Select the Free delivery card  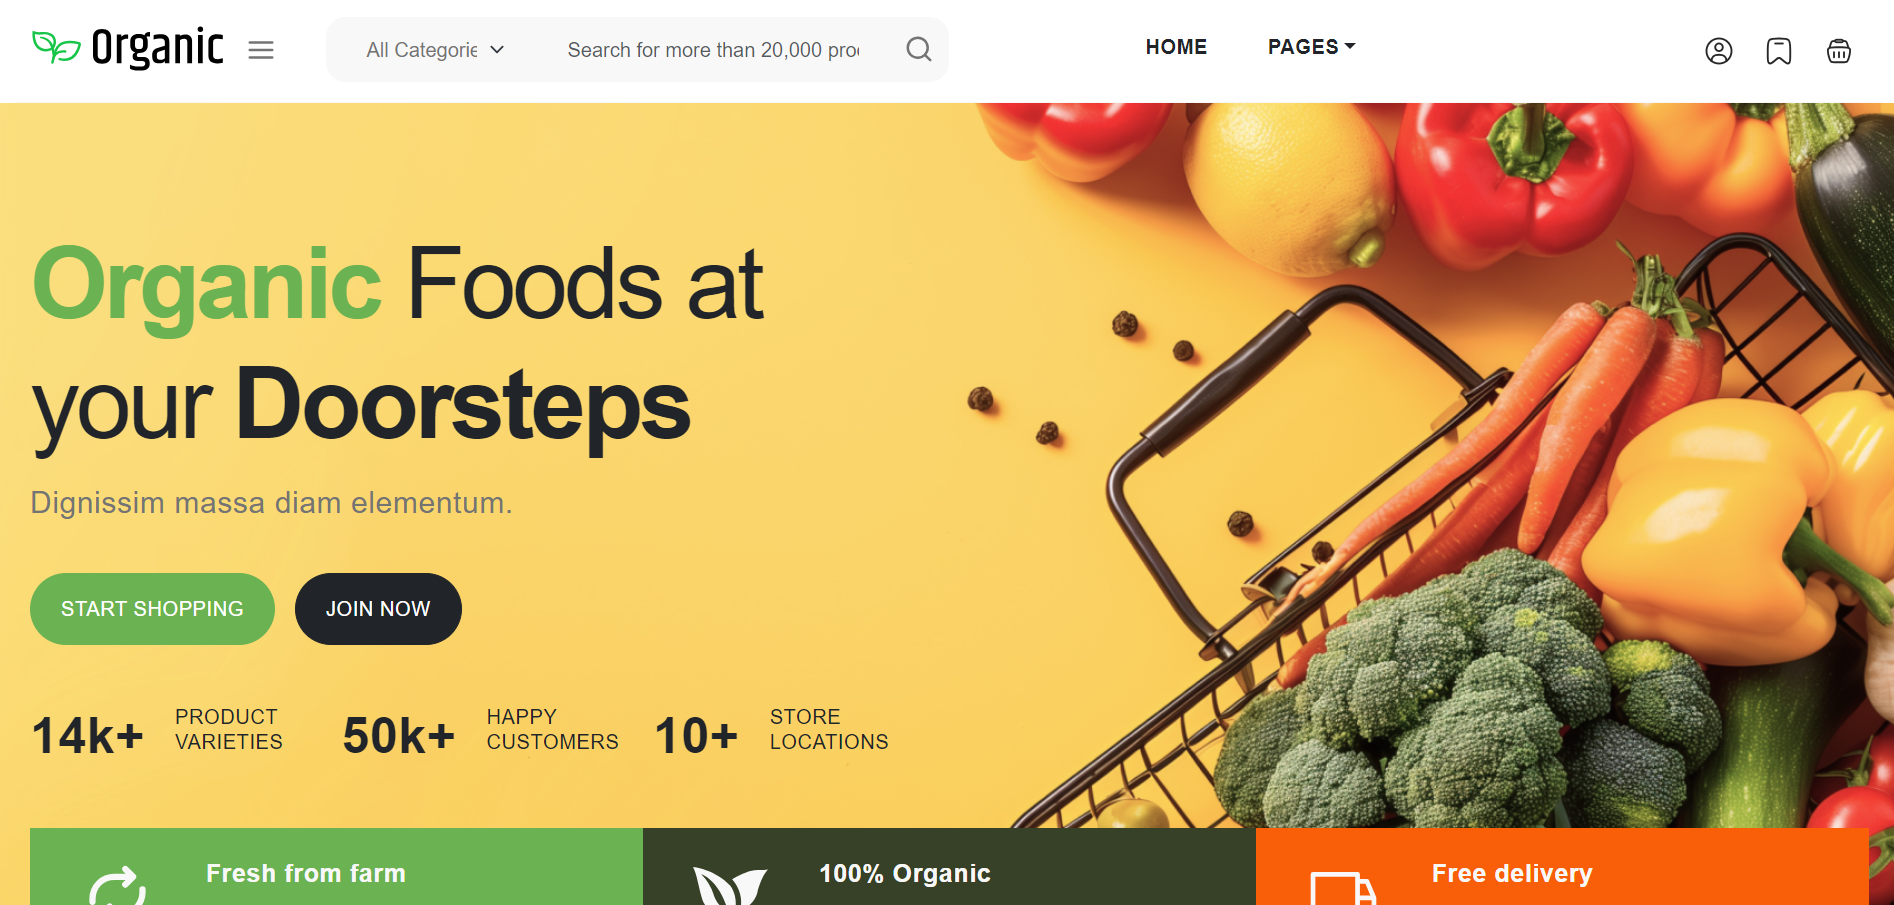pyautogui.click(x=1562, y=867)
